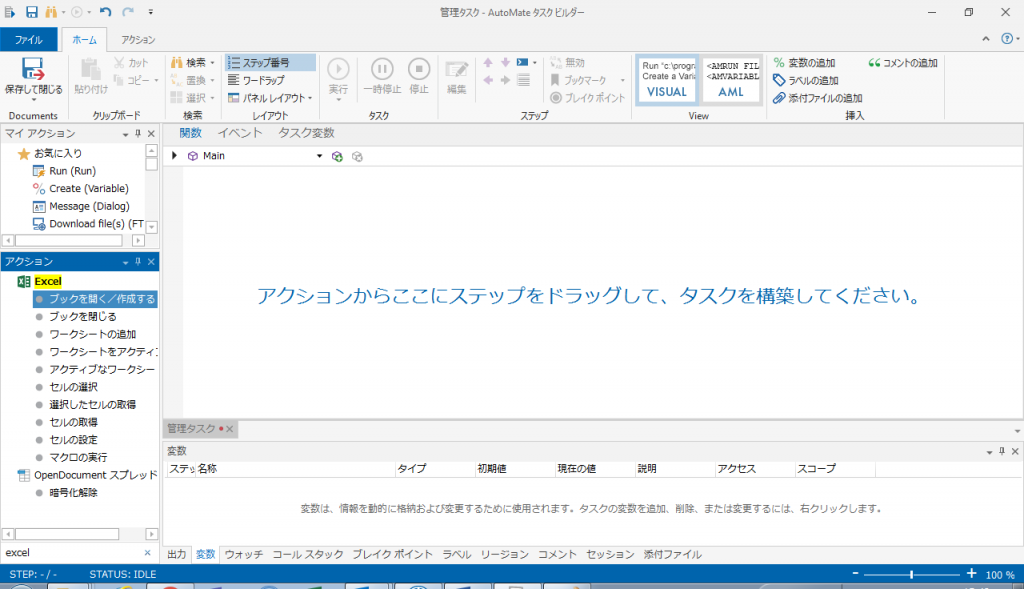Viewport: 1024px width, 589px height.
Task: Click the Bookmark icon in Steps group
Action: (x=555, y=80)
